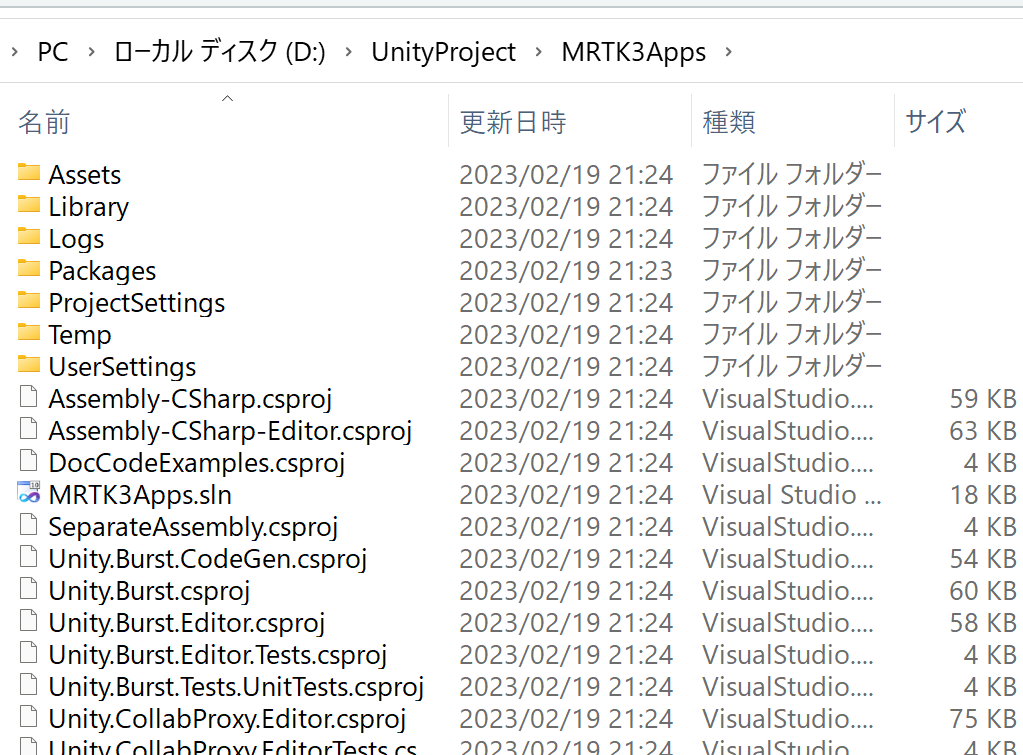This screenshot has height=755, width=1023.
Task: Click the MRTK3Apps.sln Visual Studio icon
Action: coord(29,493)
